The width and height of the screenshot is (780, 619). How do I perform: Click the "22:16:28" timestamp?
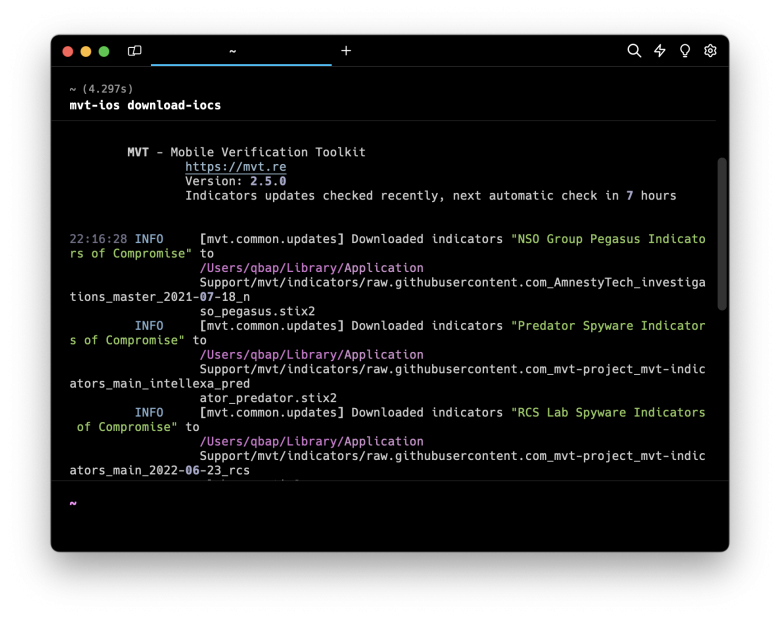[98, 239]
